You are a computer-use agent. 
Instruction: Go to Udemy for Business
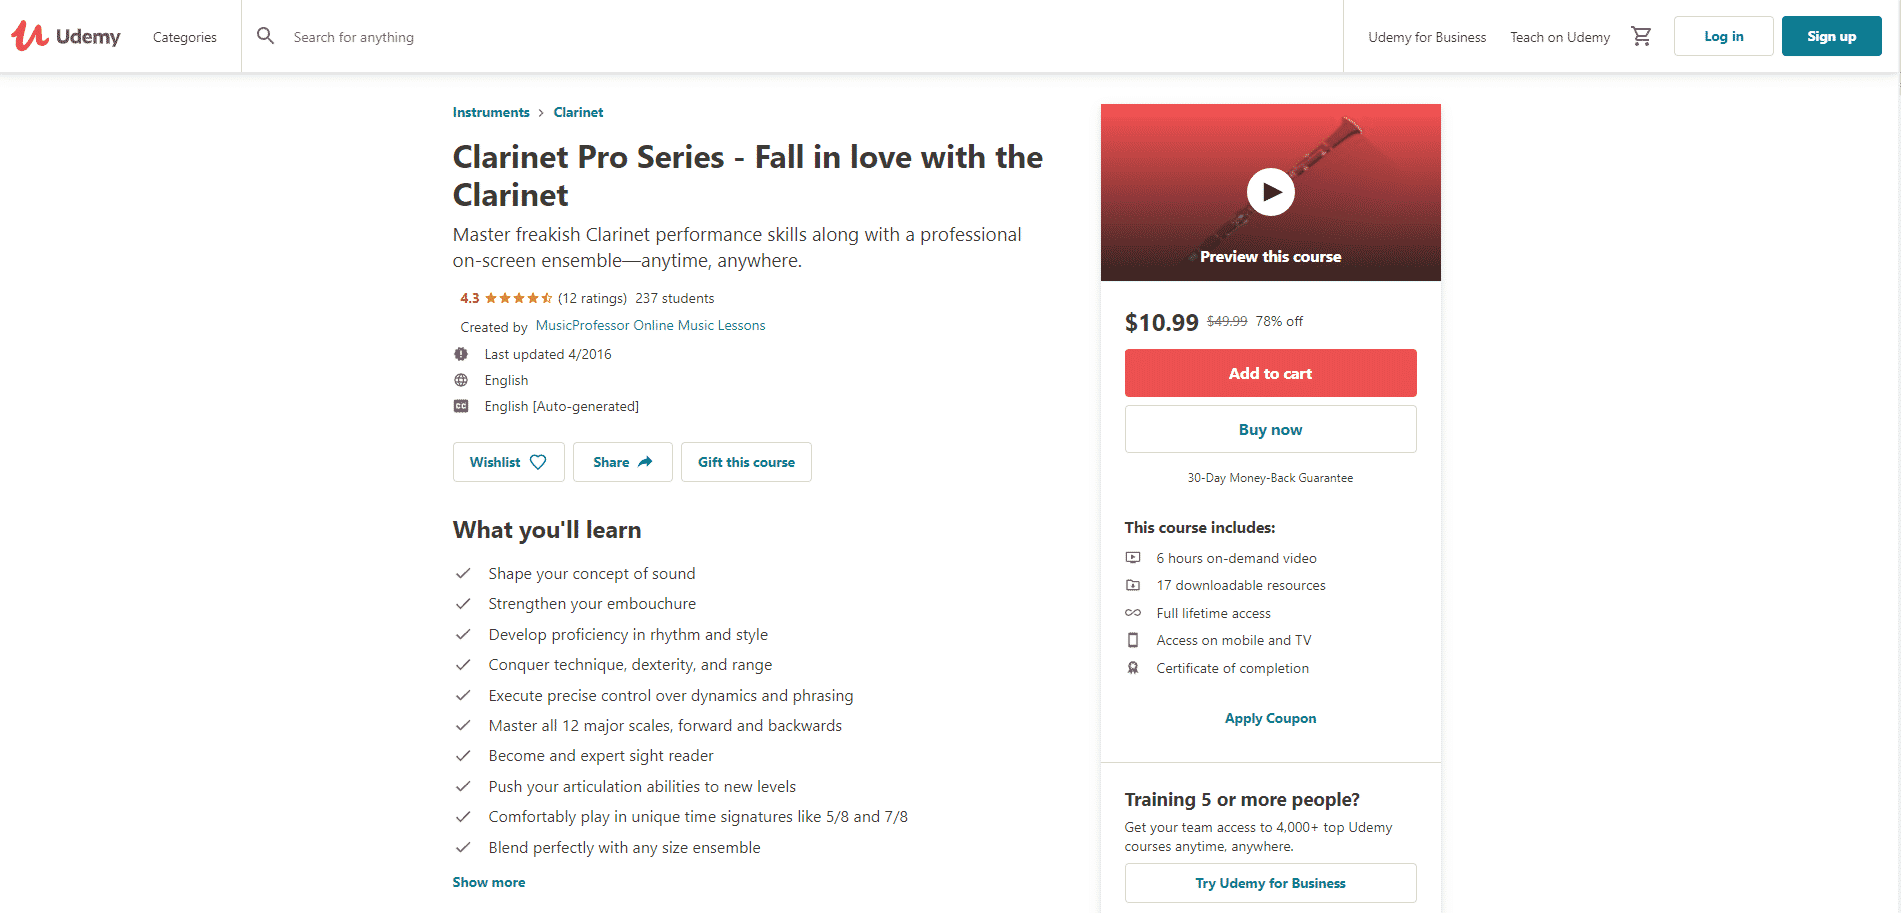coord(1427,37)
